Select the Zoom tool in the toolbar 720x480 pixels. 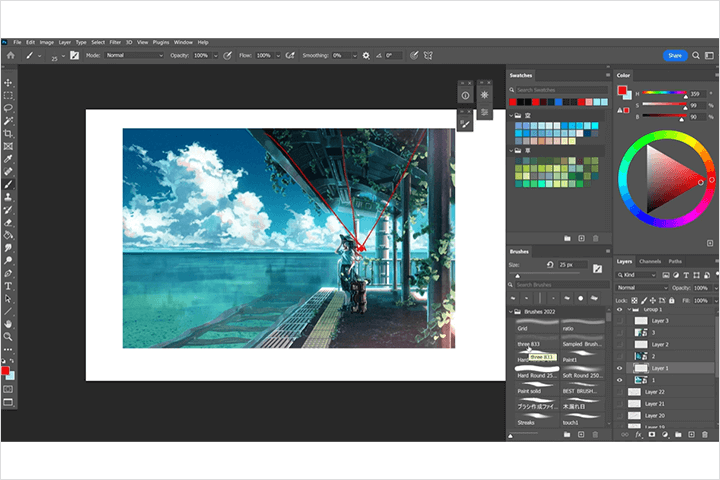(x=8, y=337)
